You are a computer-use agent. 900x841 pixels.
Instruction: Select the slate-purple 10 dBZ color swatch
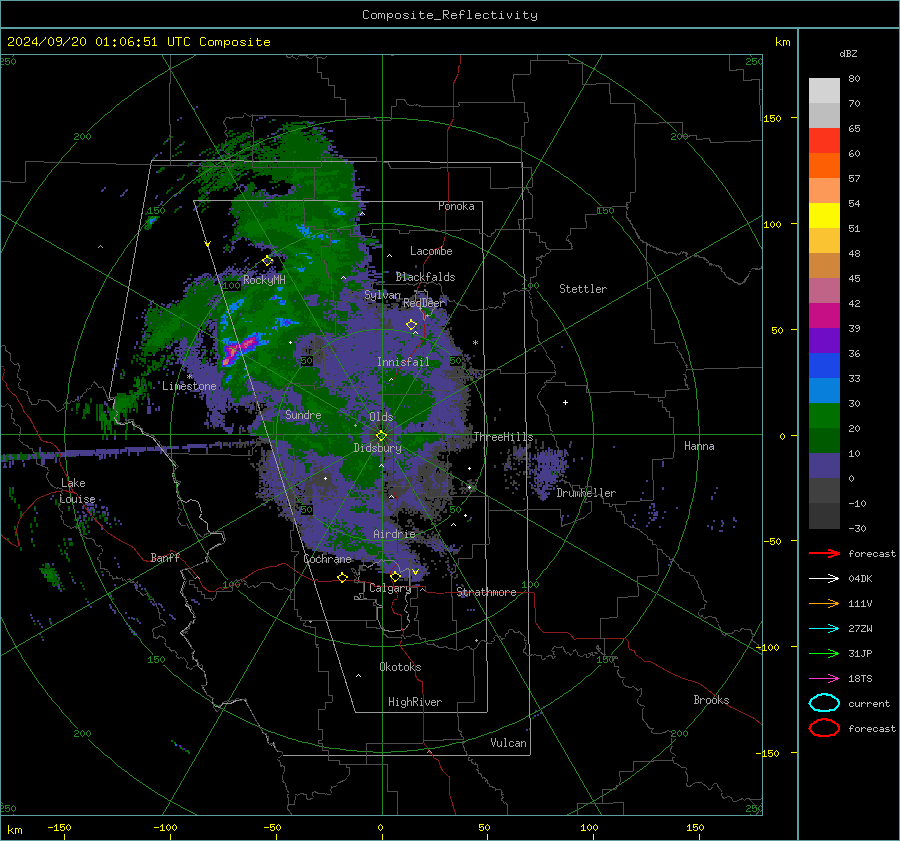pos(824,465)
